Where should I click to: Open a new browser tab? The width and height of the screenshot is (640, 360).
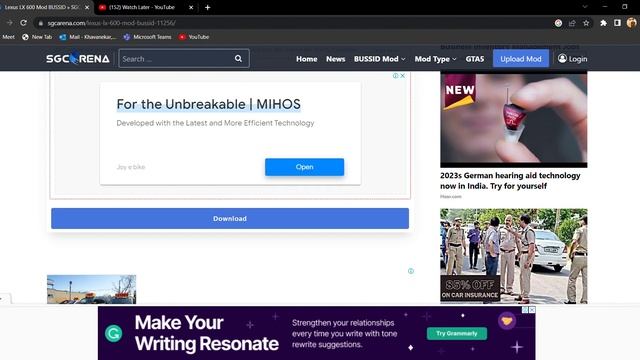(207, 7)
